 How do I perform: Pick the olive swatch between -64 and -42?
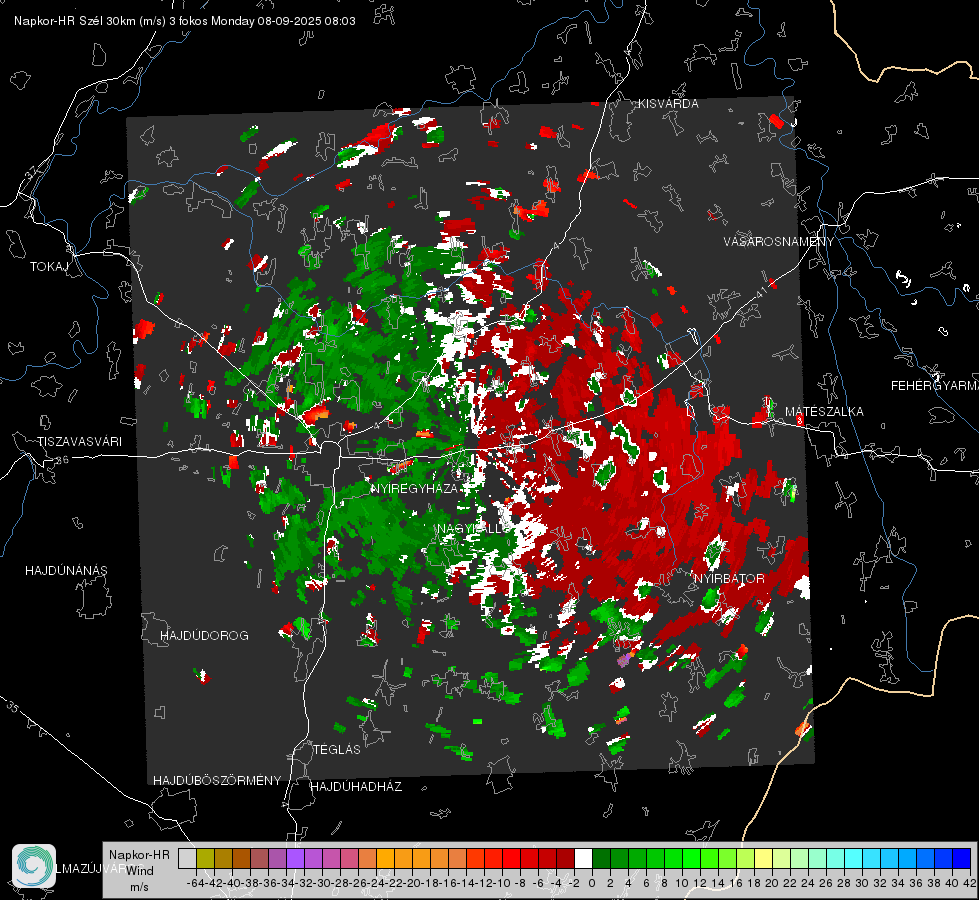205,859
